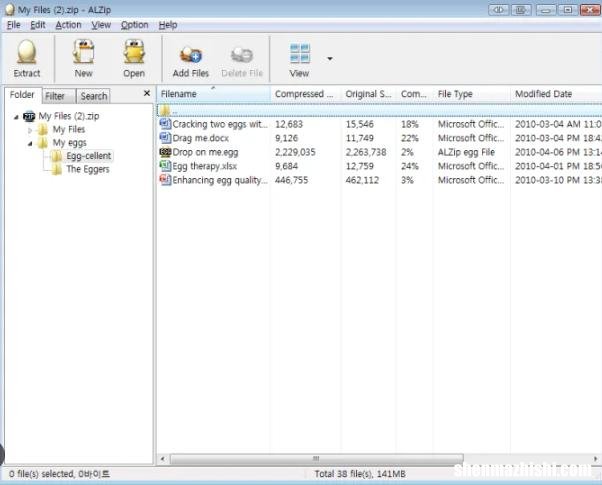Switch to the Folder tab
The image size is (602, 485).
[22, 95]
